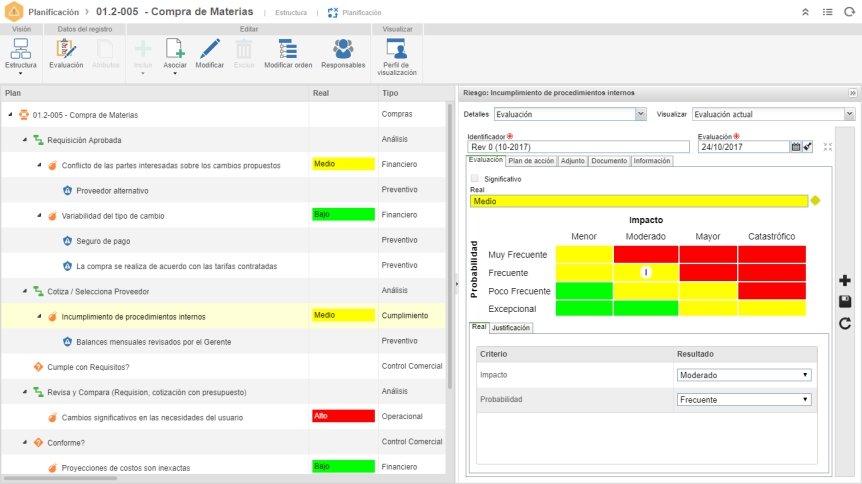Click the Identificador input field
Screen dimensions: 862x484
coord(578,147)
